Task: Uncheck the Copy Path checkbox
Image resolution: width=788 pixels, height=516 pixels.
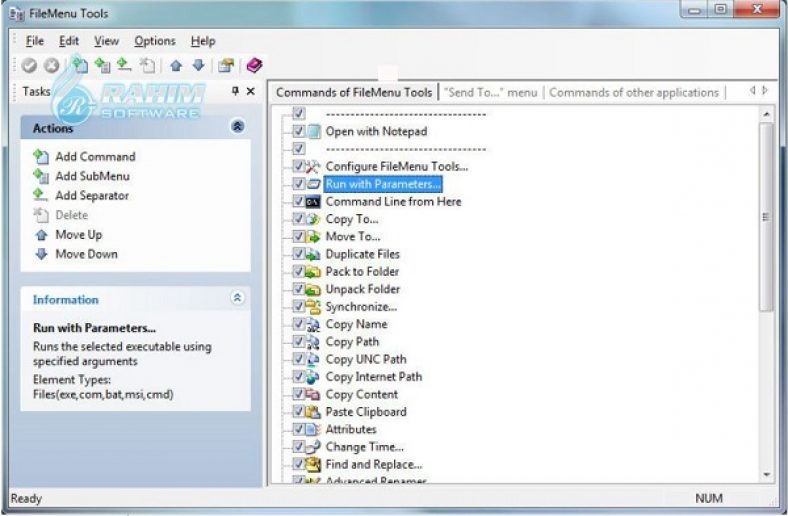Action: point(299,342)
